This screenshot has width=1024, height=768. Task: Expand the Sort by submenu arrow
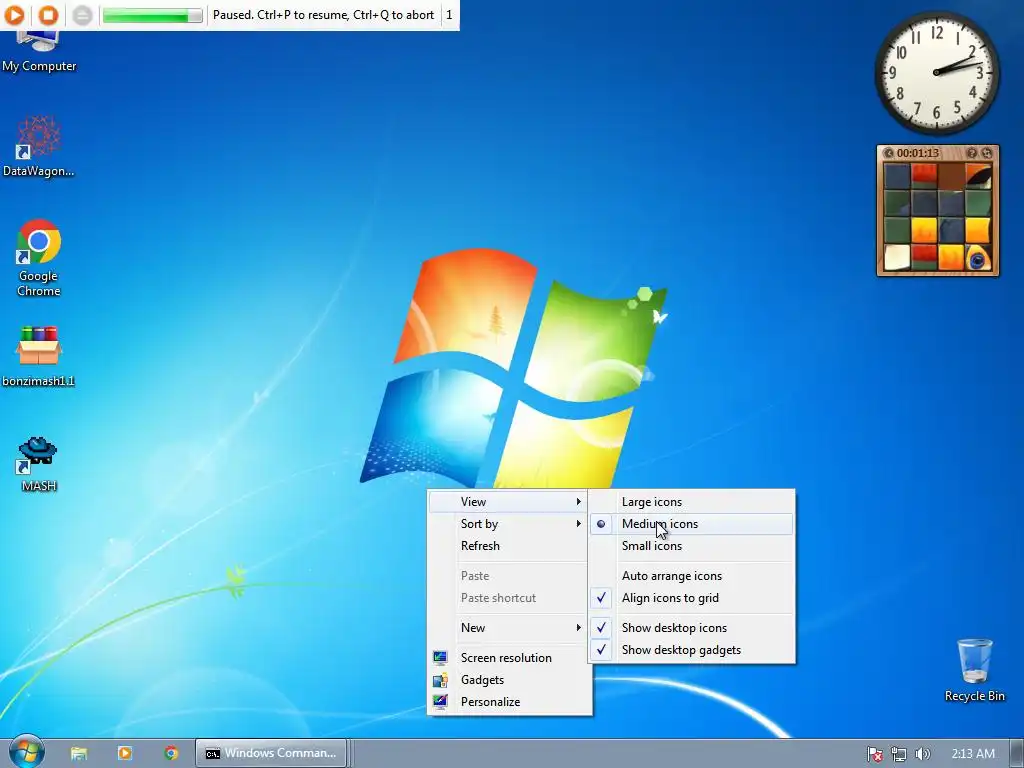(x=578, y=524)
